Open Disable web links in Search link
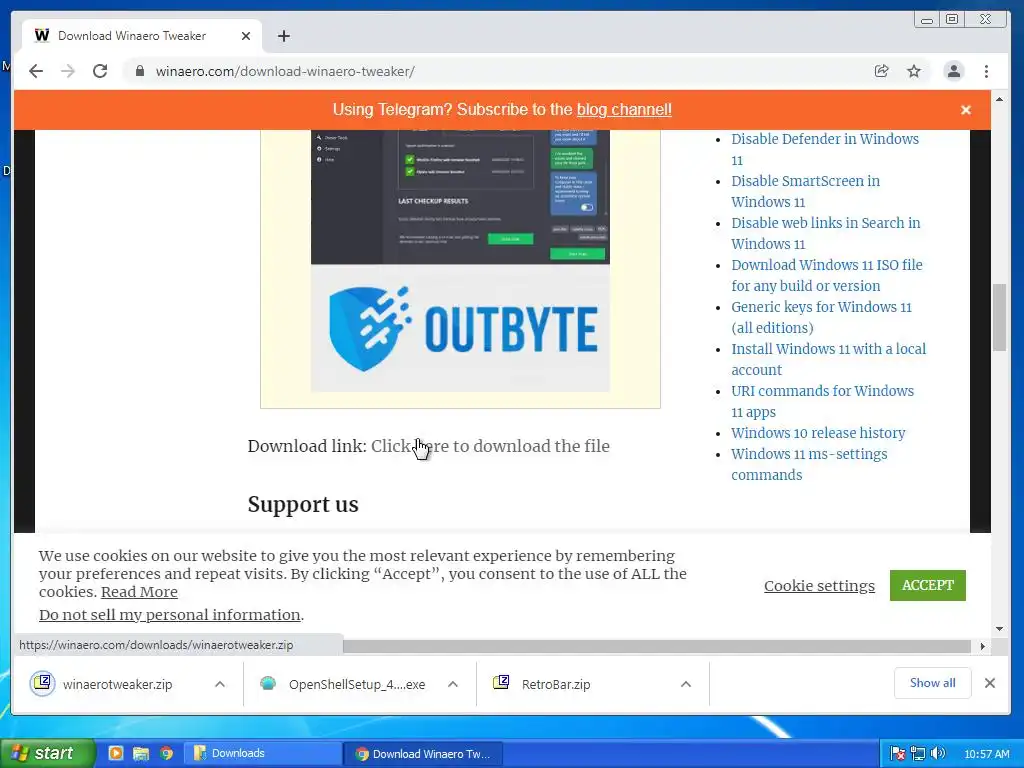Image resolution: width=1024 pixels, height=768 pixels. click(825, 233)
